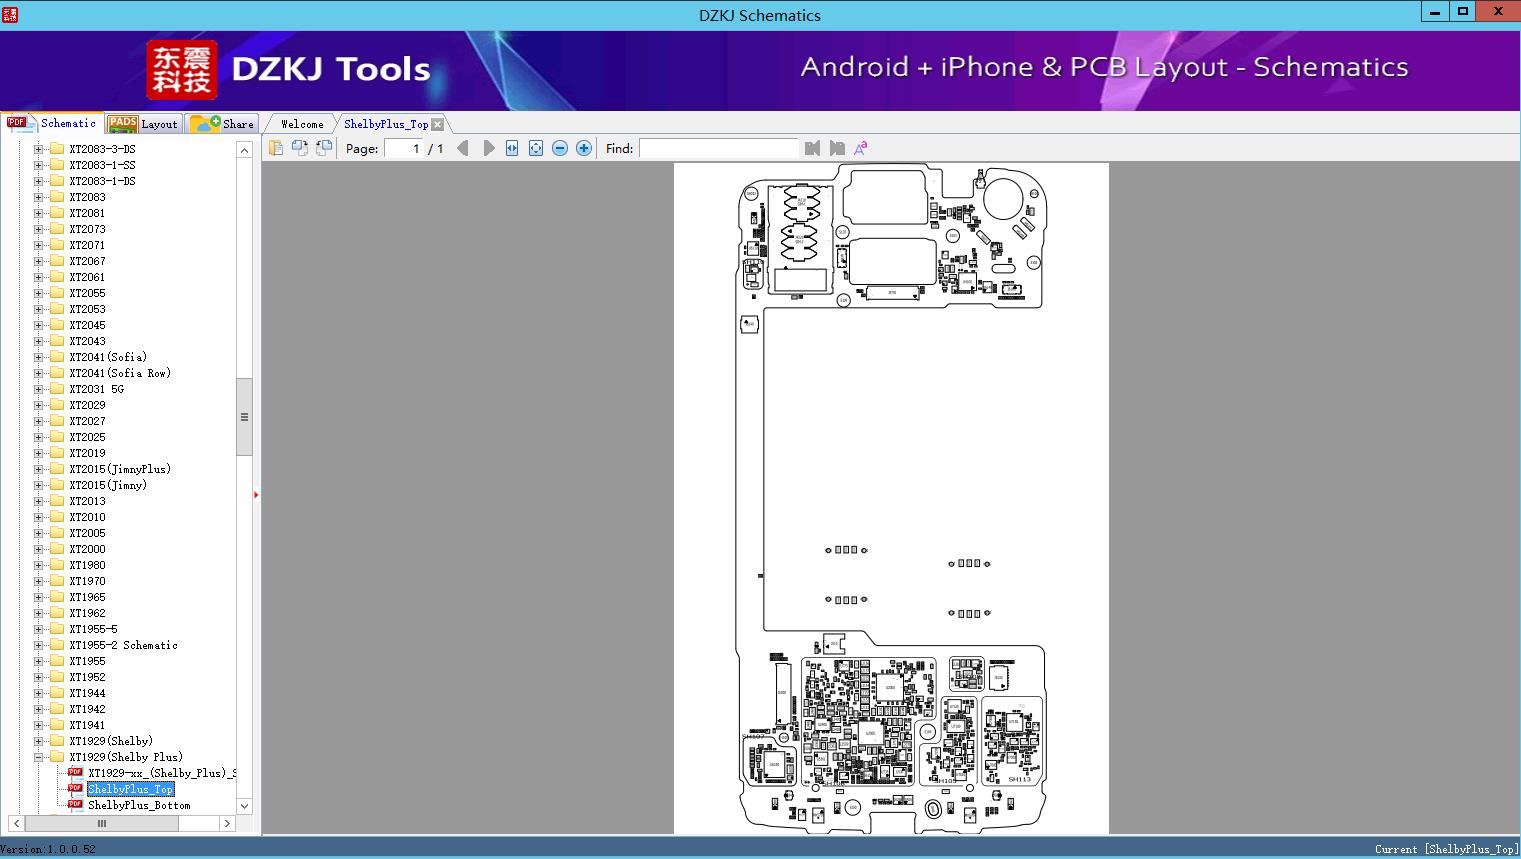The width and height of the screenshot is (1521, 859).
Task: Switch to the Layout tab
Action: click(143, 124)
